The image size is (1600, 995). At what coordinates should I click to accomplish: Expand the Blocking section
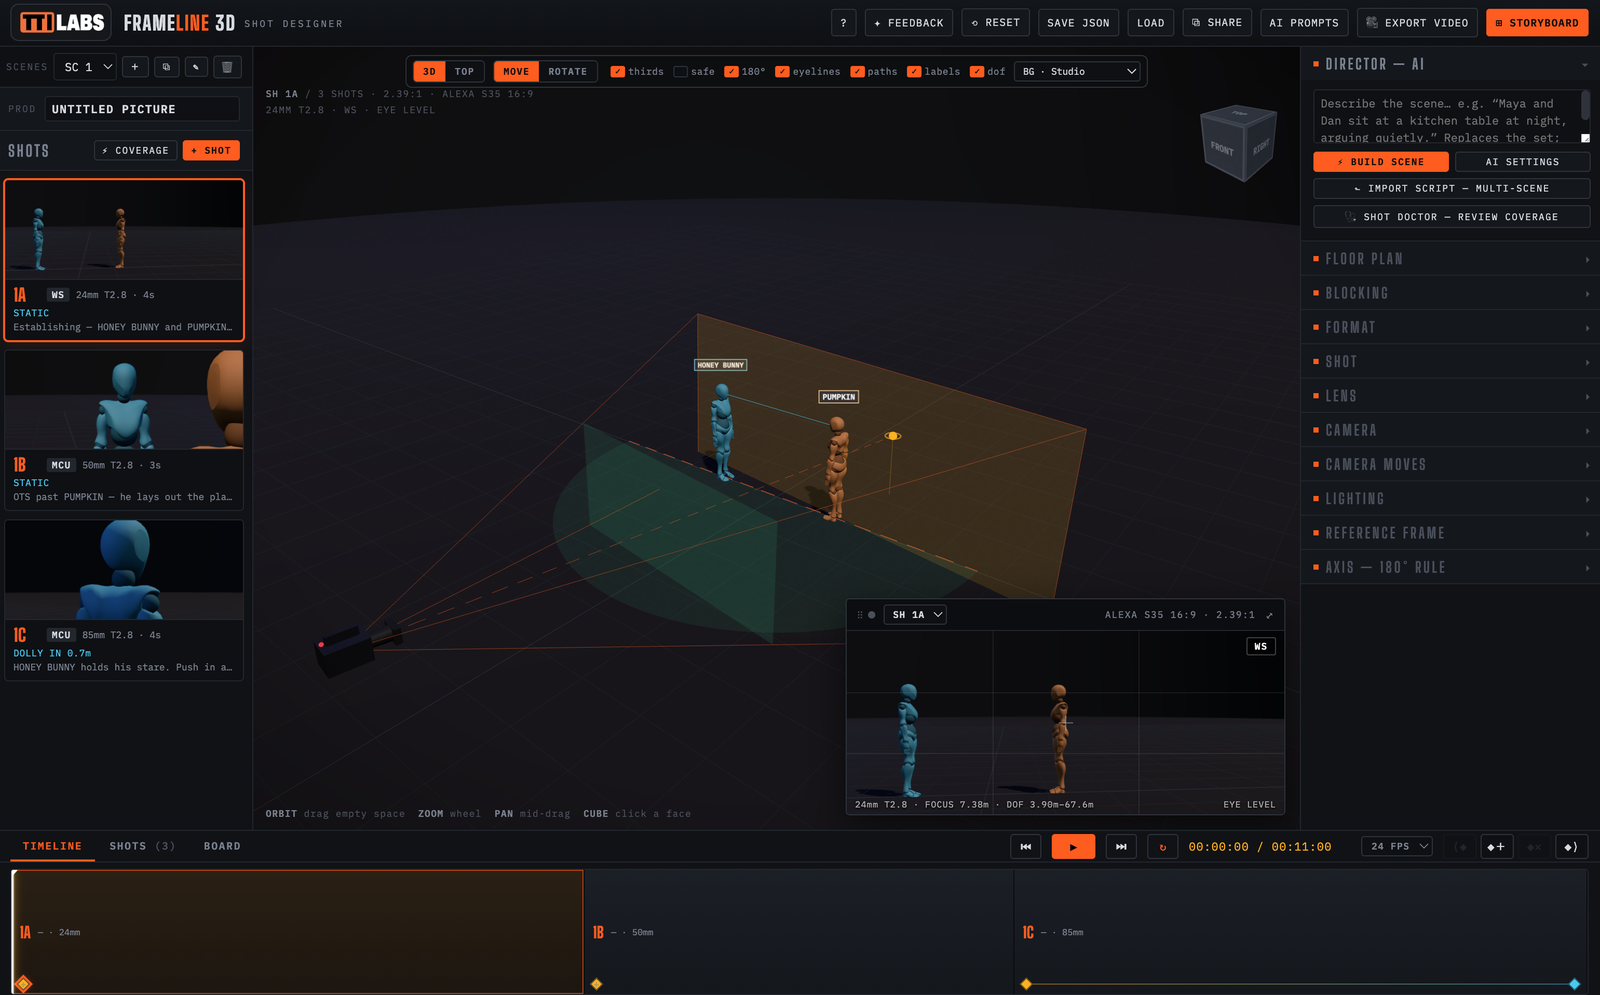click(x=1450, y=293)
